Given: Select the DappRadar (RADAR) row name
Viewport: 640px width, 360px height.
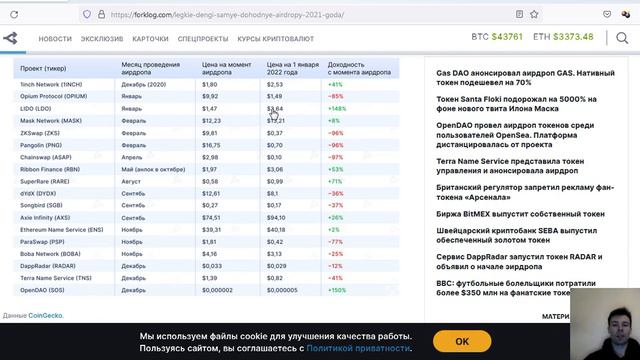Looking at the screenshot, I should click(48, 266).
